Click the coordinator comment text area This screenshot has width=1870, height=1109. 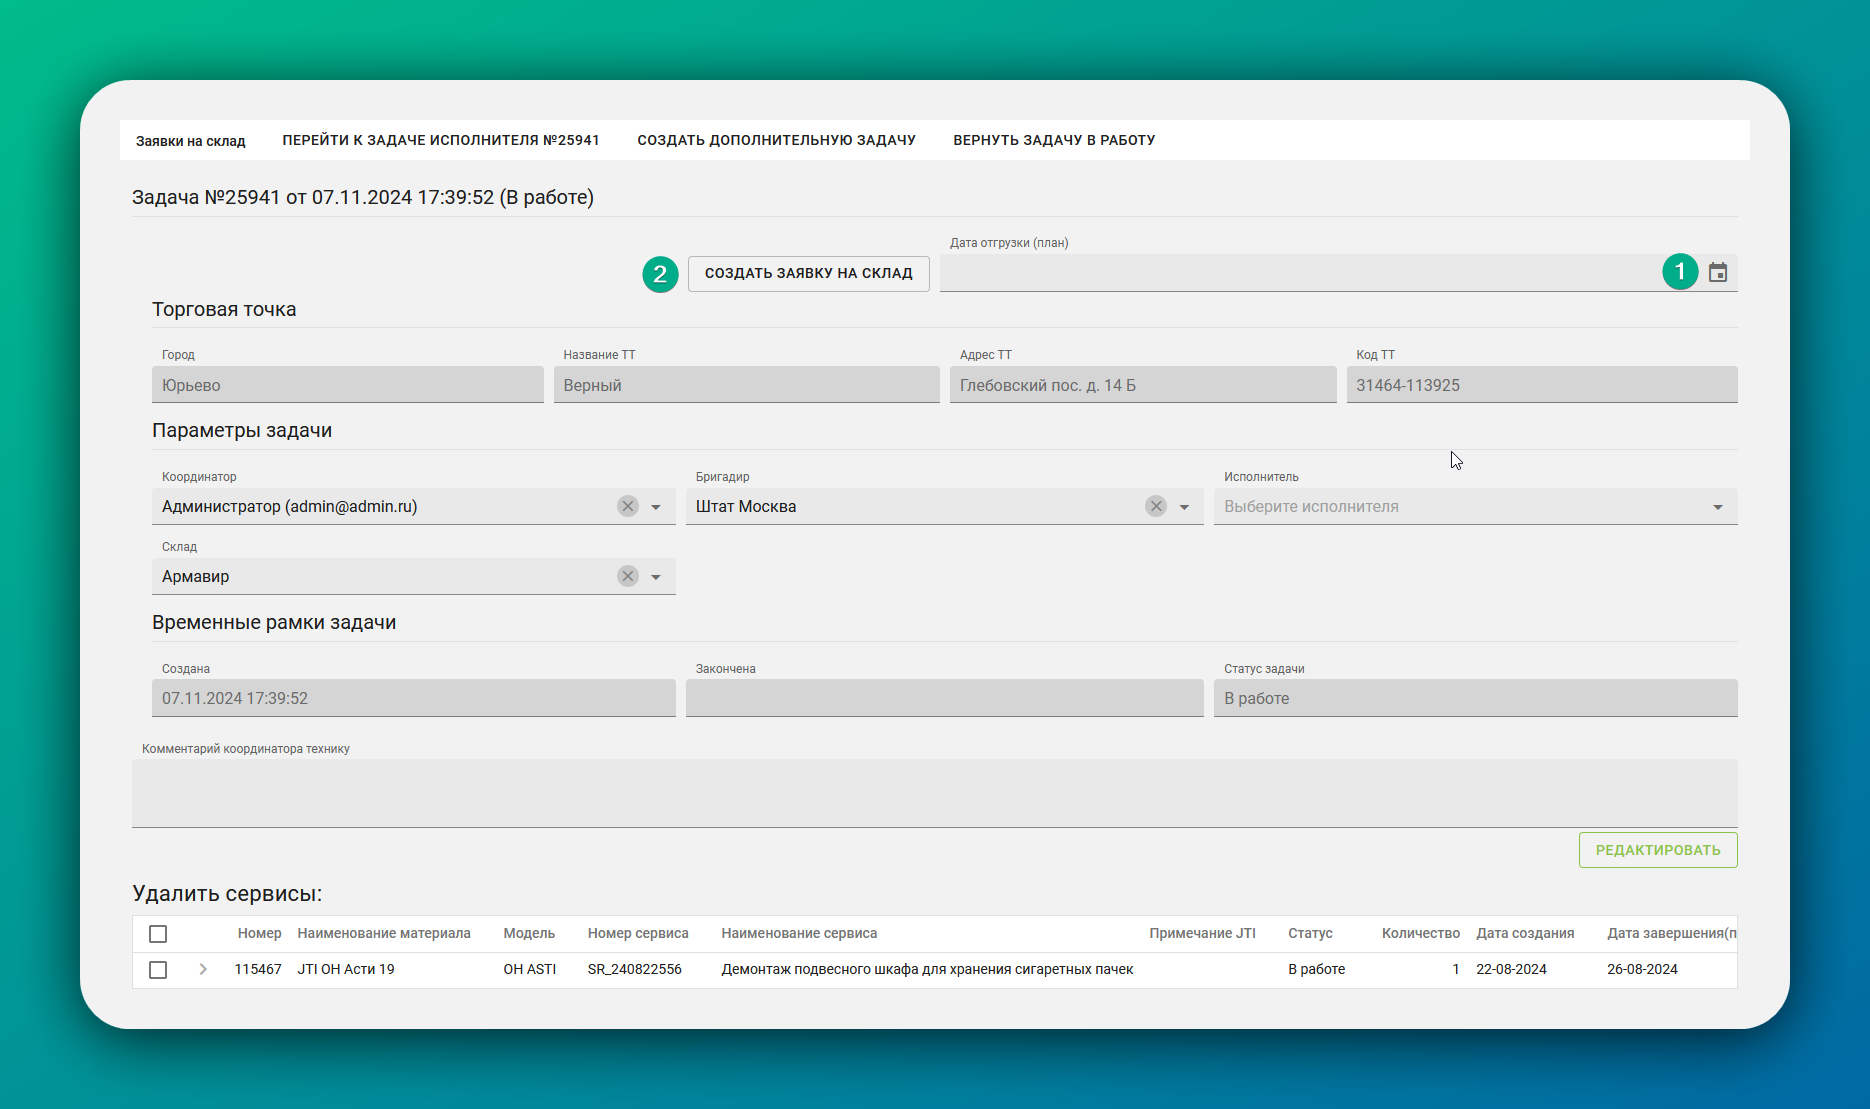tap(935, 793)
